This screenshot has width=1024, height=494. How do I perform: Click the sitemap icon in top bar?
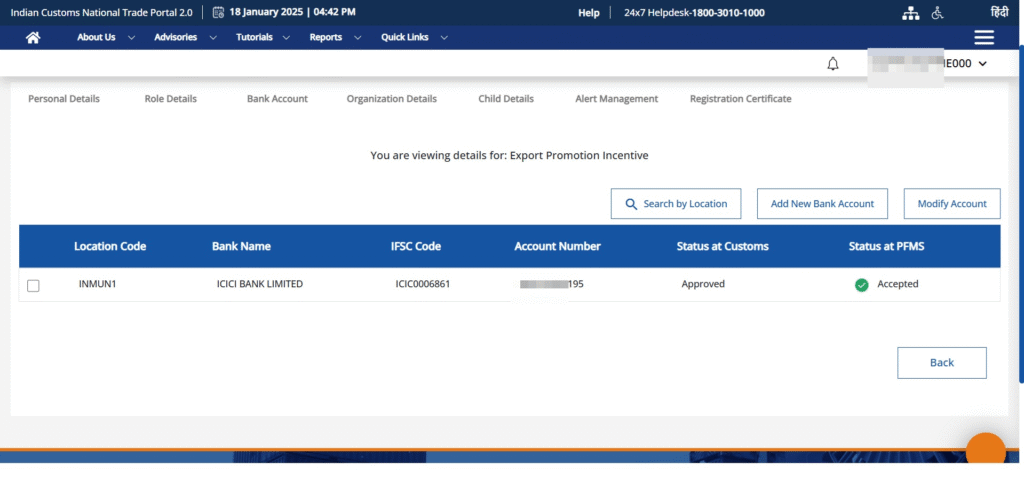(x=909, y=13)
